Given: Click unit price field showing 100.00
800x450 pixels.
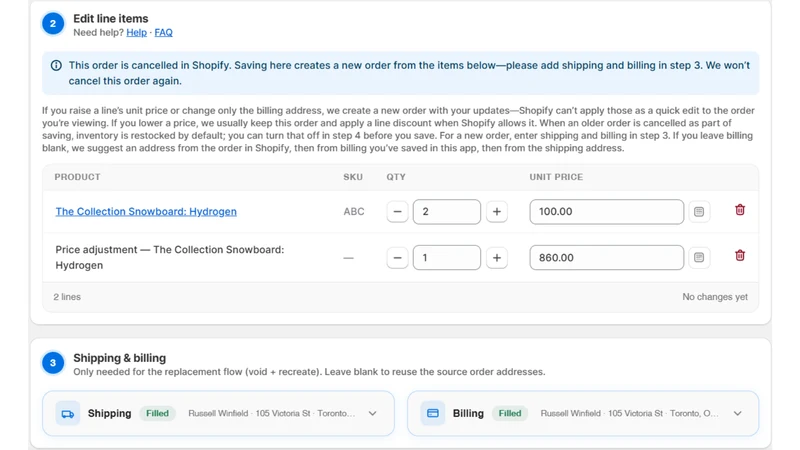Looking at the screenshot, I should tap(607, 212).
